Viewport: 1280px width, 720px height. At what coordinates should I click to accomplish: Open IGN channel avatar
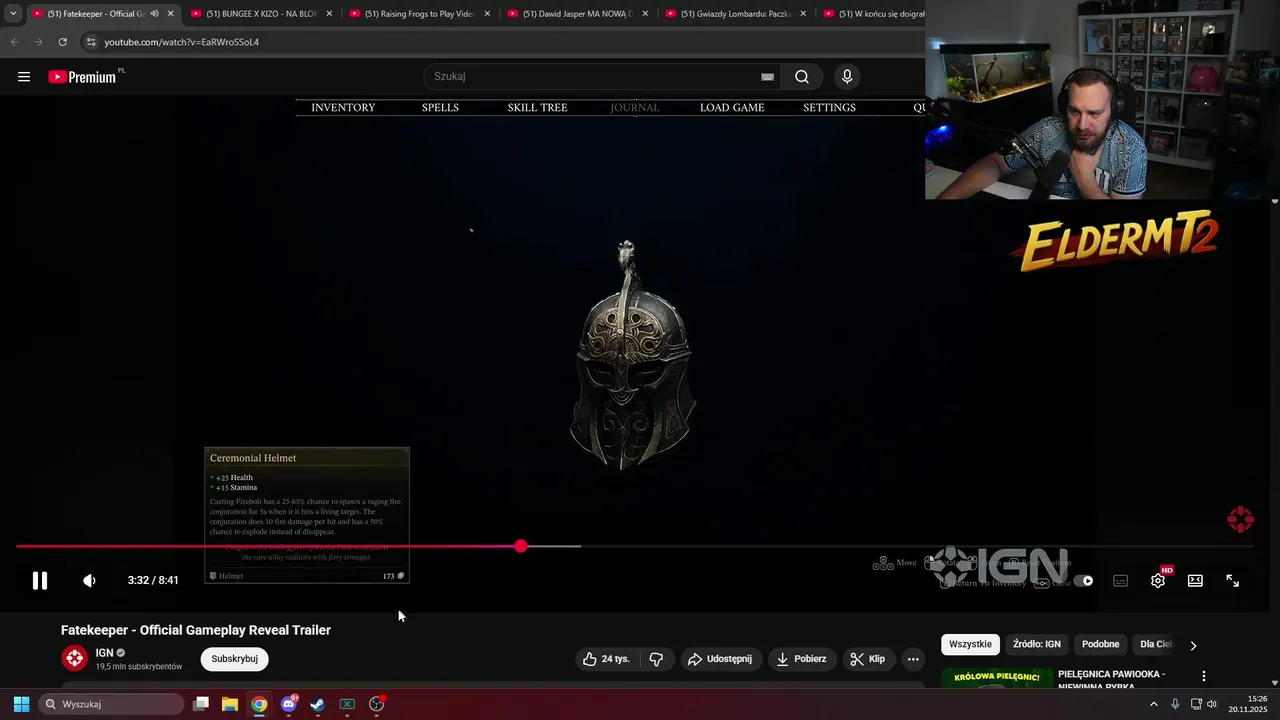point(75,658)
